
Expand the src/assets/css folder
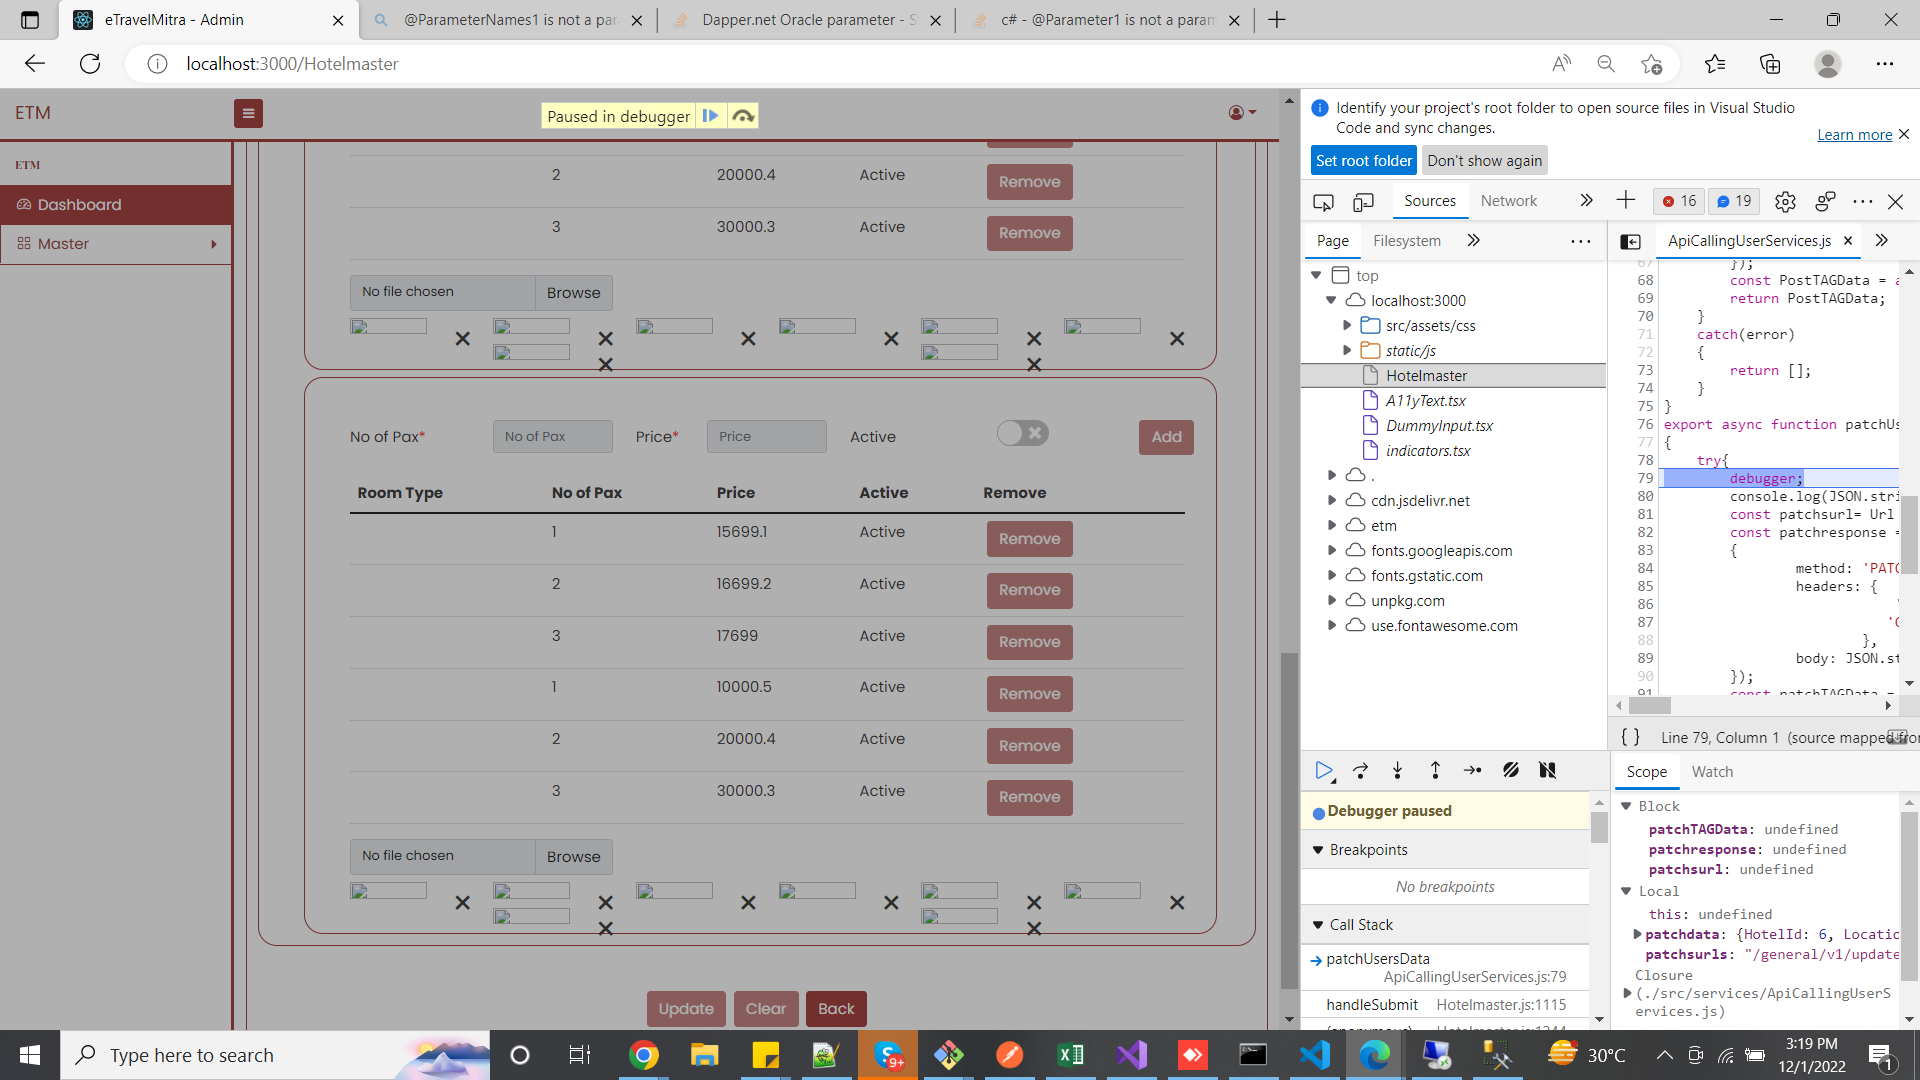(x=1347, y=325)
